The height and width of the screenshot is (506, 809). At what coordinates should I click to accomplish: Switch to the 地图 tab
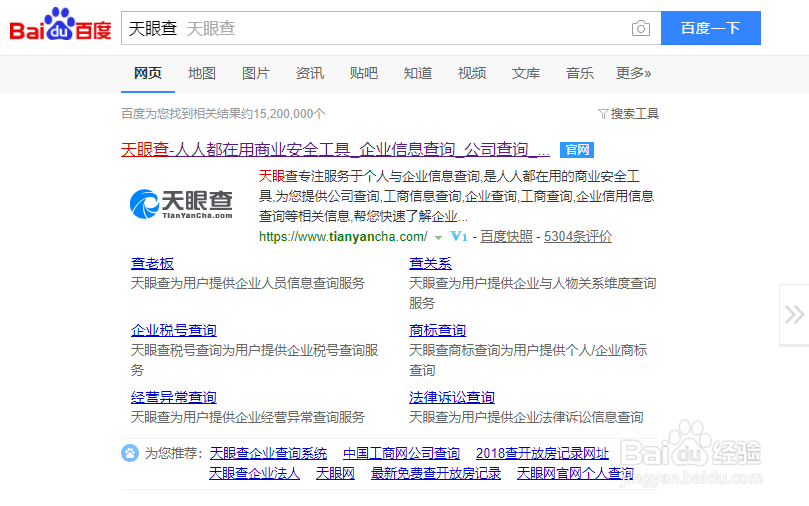tap(202, 73)
